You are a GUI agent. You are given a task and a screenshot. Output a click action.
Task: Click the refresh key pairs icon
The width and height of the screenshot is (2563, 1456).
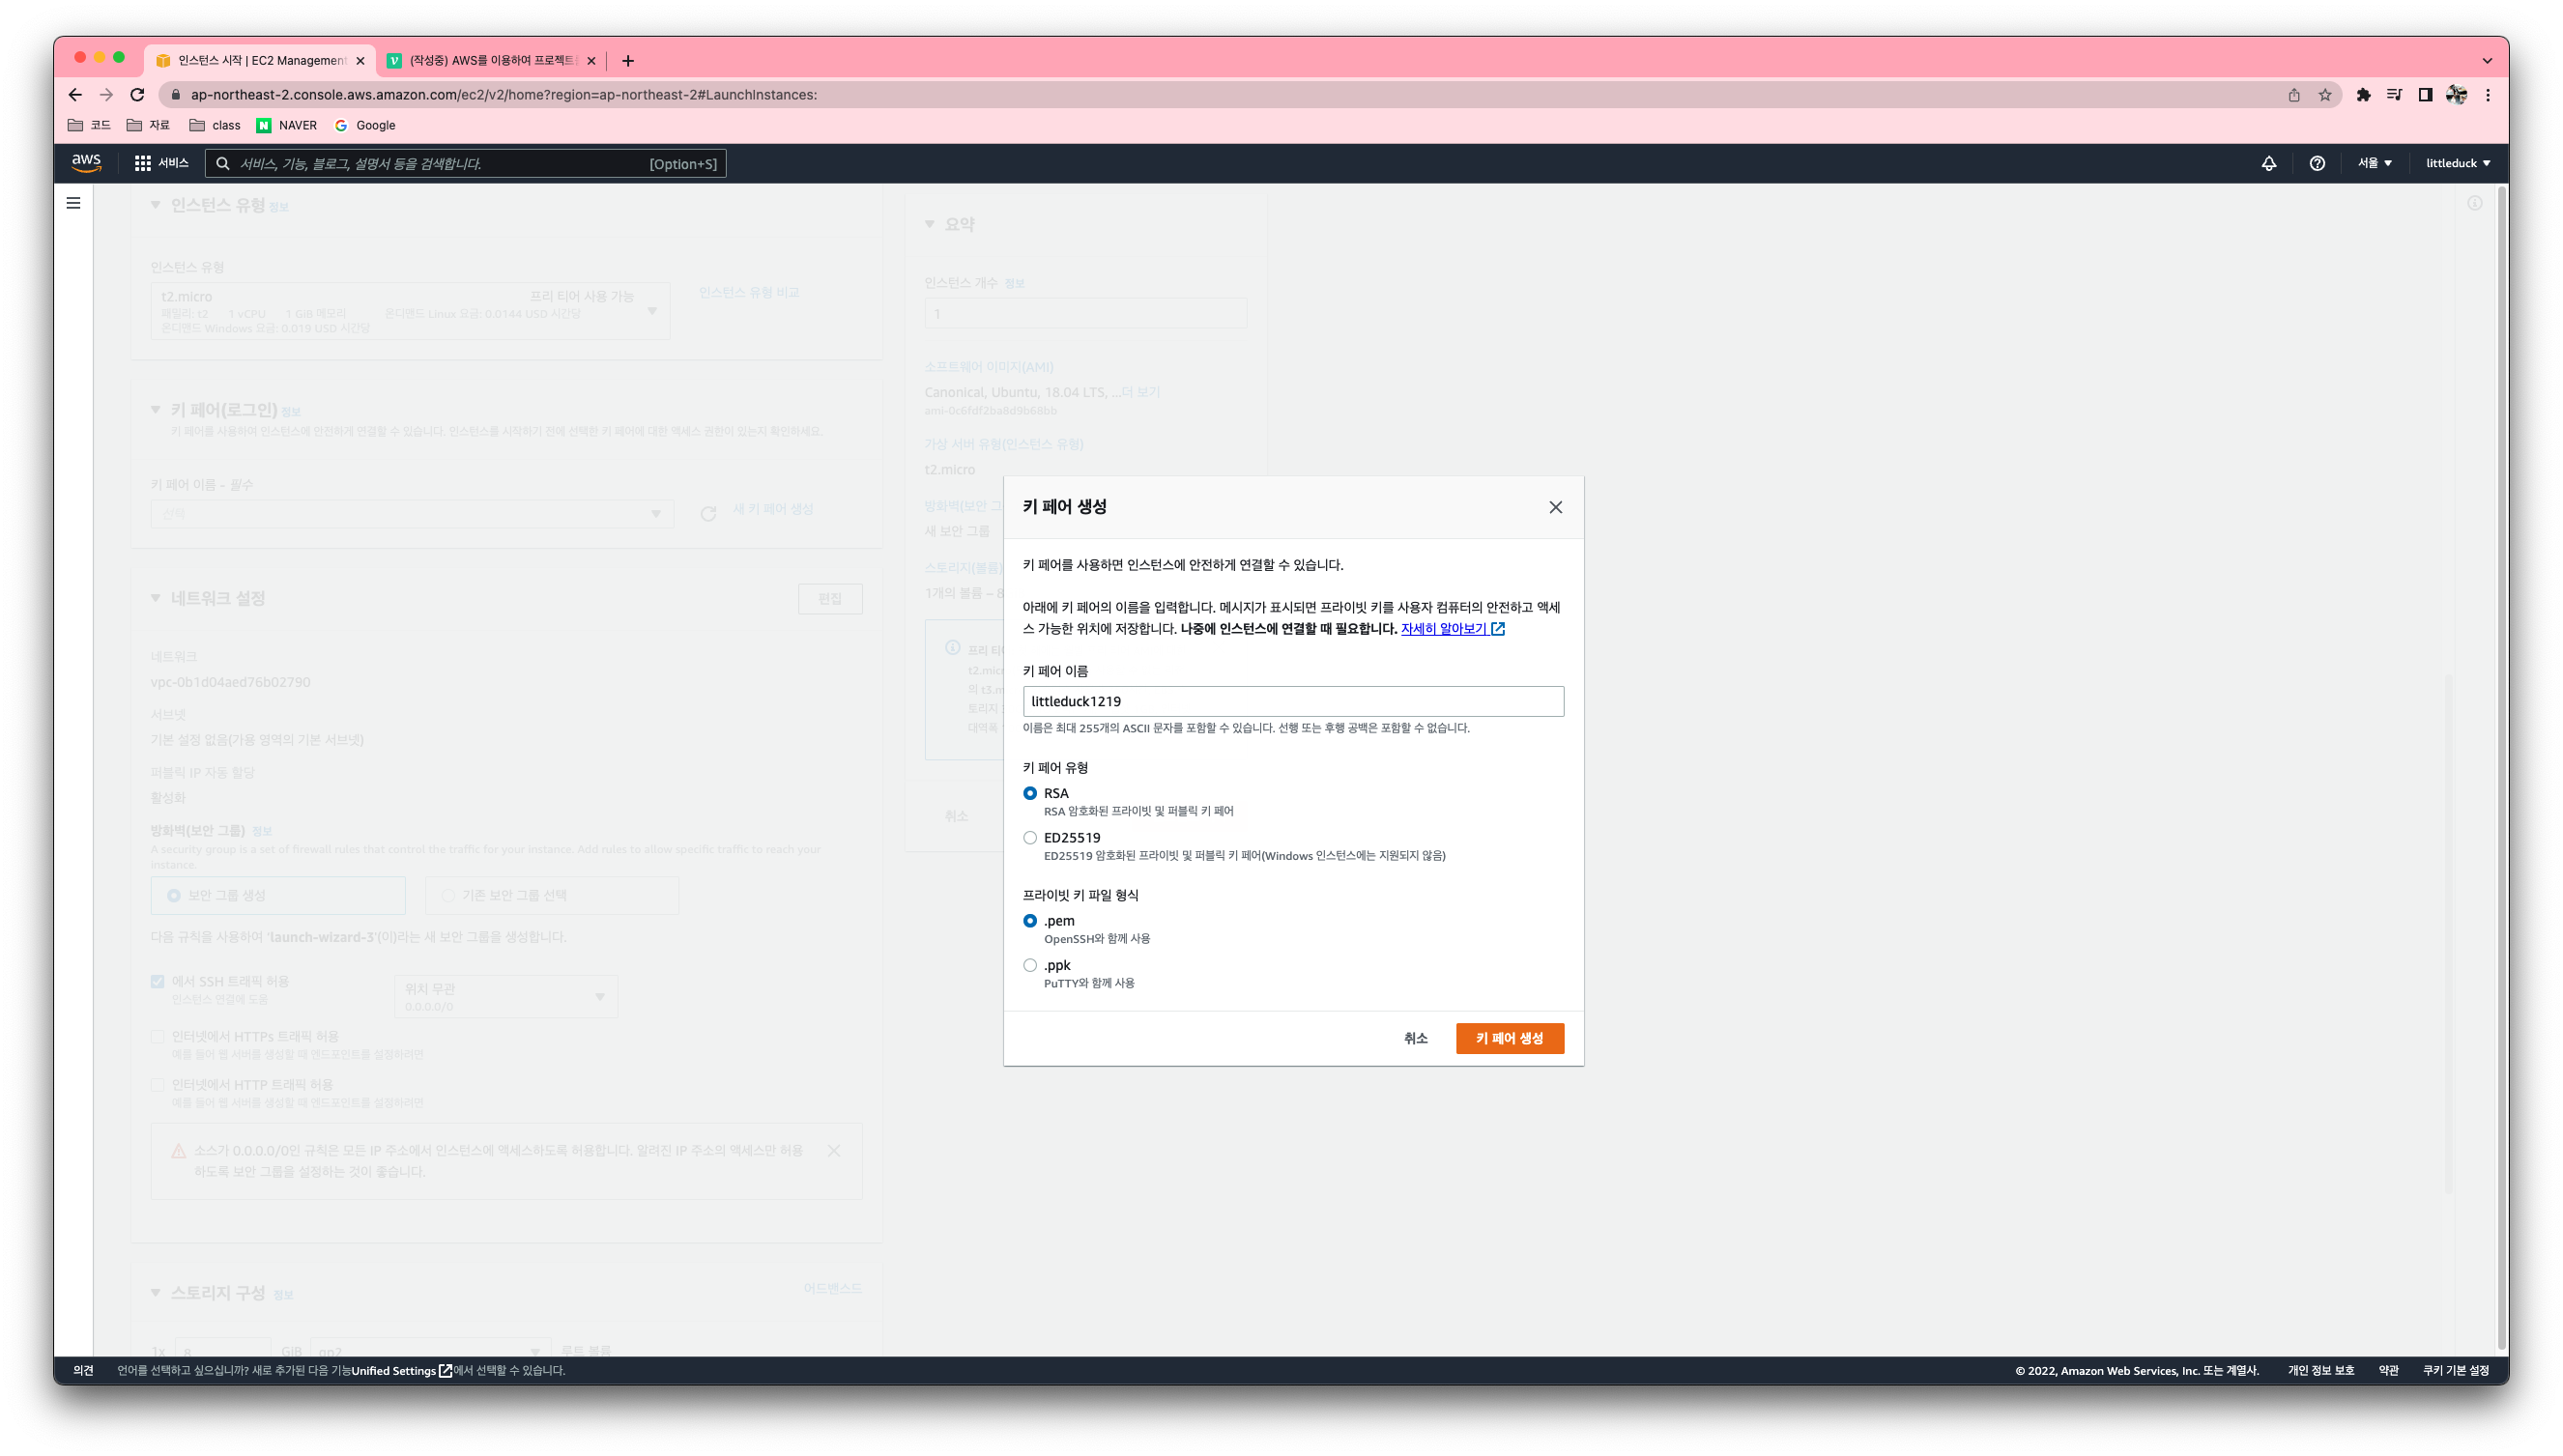(708, 513)
